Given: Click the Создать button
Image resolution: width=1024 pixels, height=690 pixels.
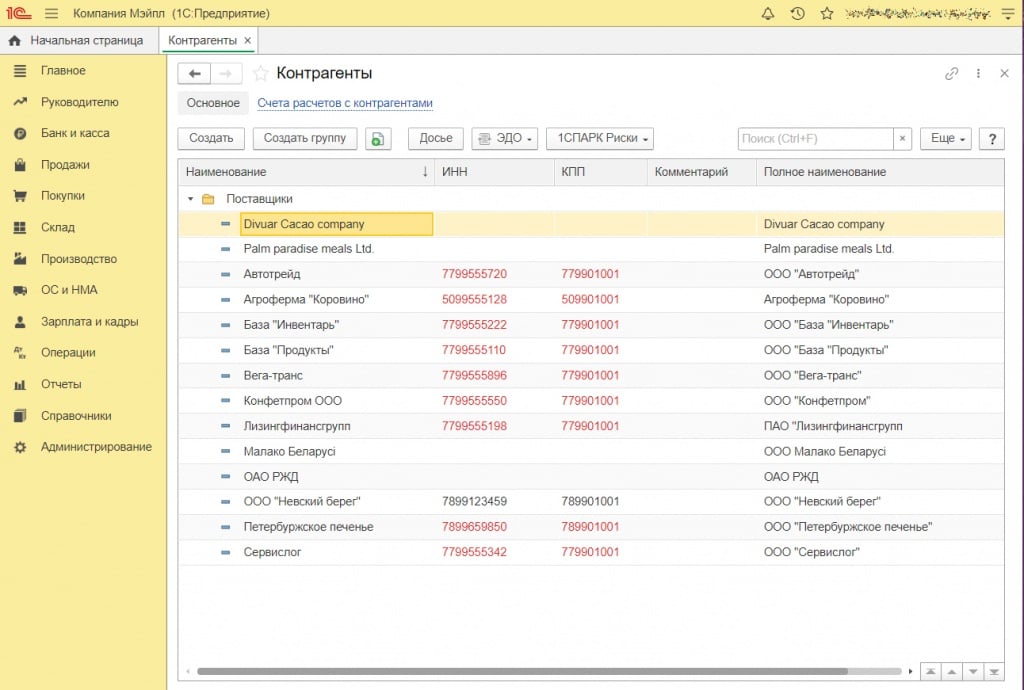Looking at the screenshot, I should pos(211,139).
